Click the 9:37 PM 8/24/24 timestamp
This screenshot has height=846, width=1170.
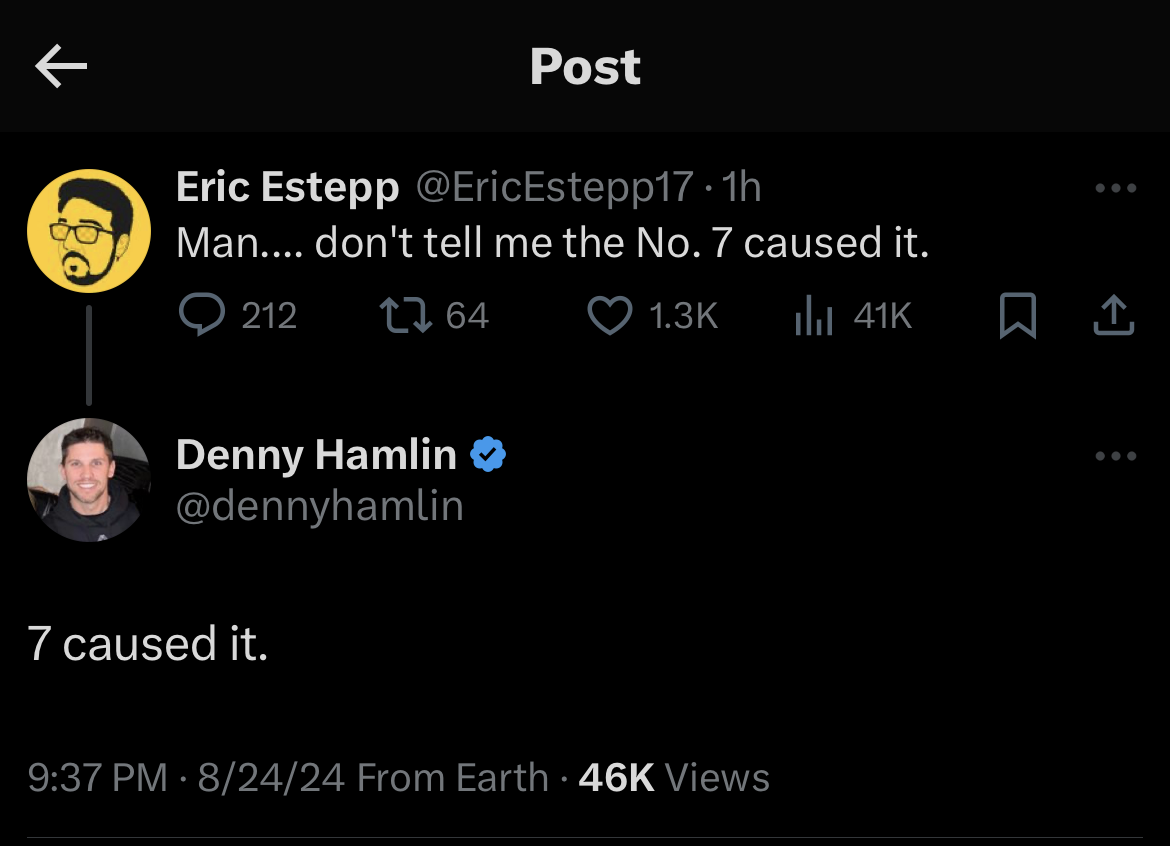[190, 777]
